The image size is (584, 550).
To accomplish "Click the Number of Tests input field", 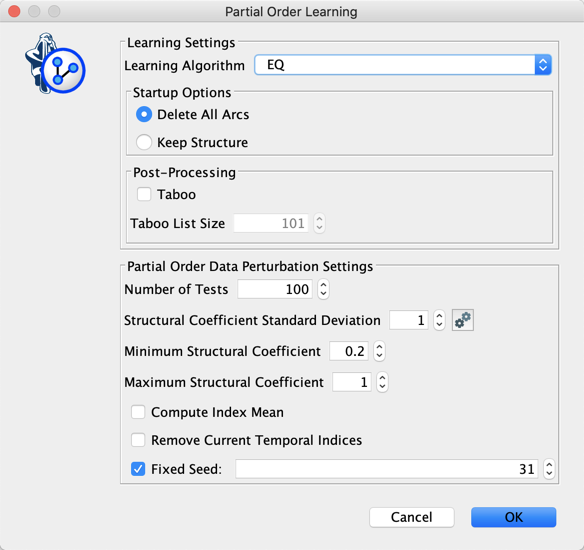I will click(x=275, y=289).
